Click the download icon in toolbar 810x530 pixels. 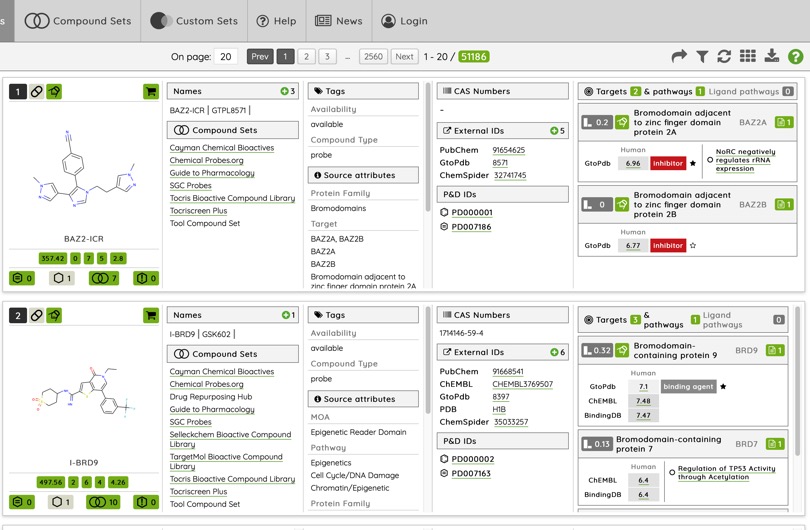(771, 56)
